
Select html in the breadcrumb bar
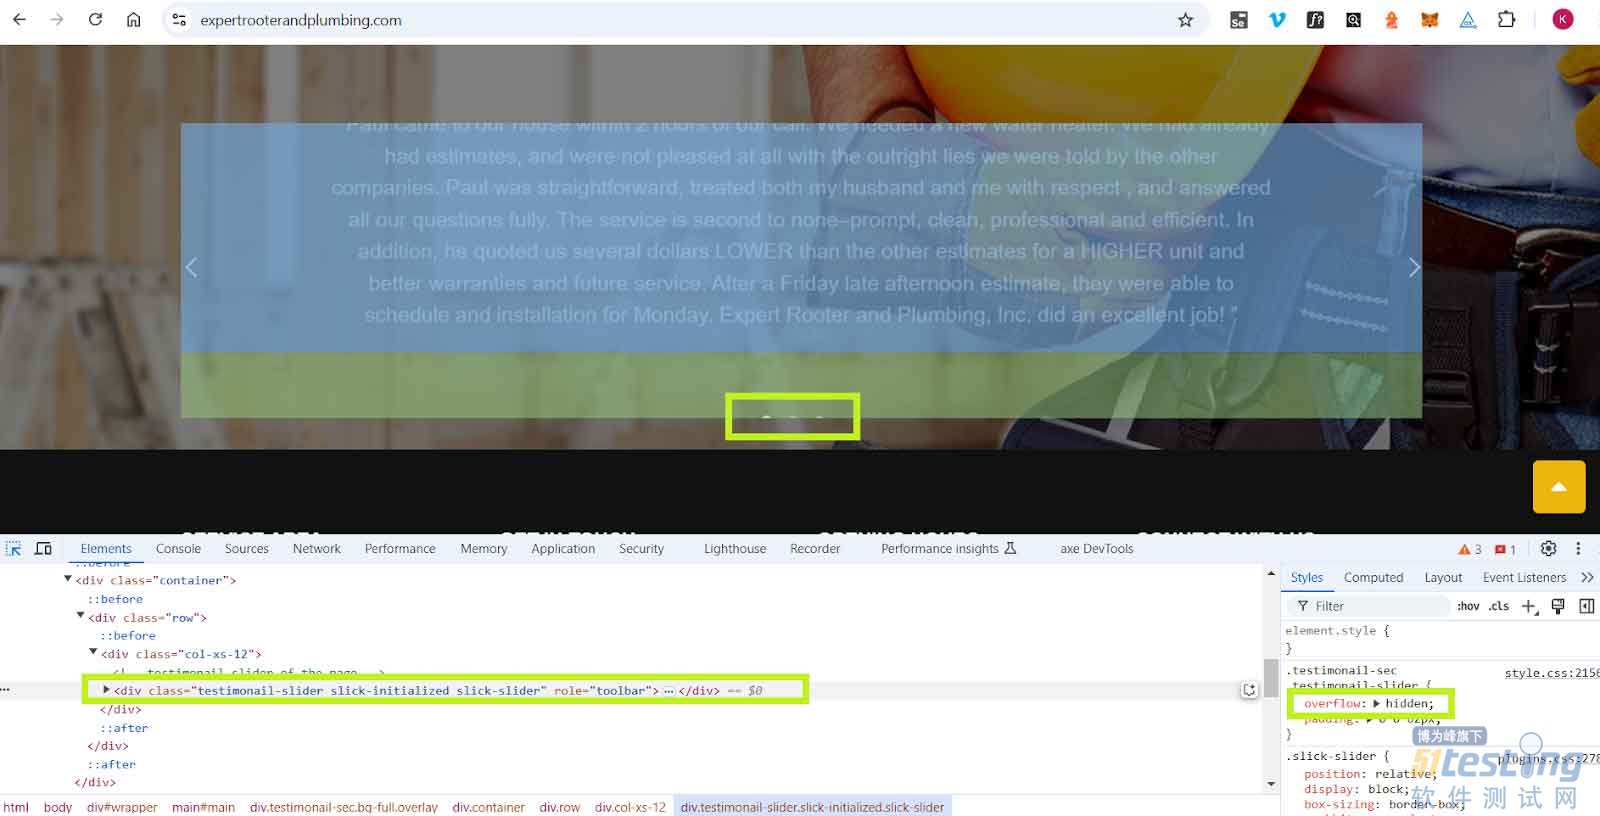pyautogui.click(x=16, y=807)
